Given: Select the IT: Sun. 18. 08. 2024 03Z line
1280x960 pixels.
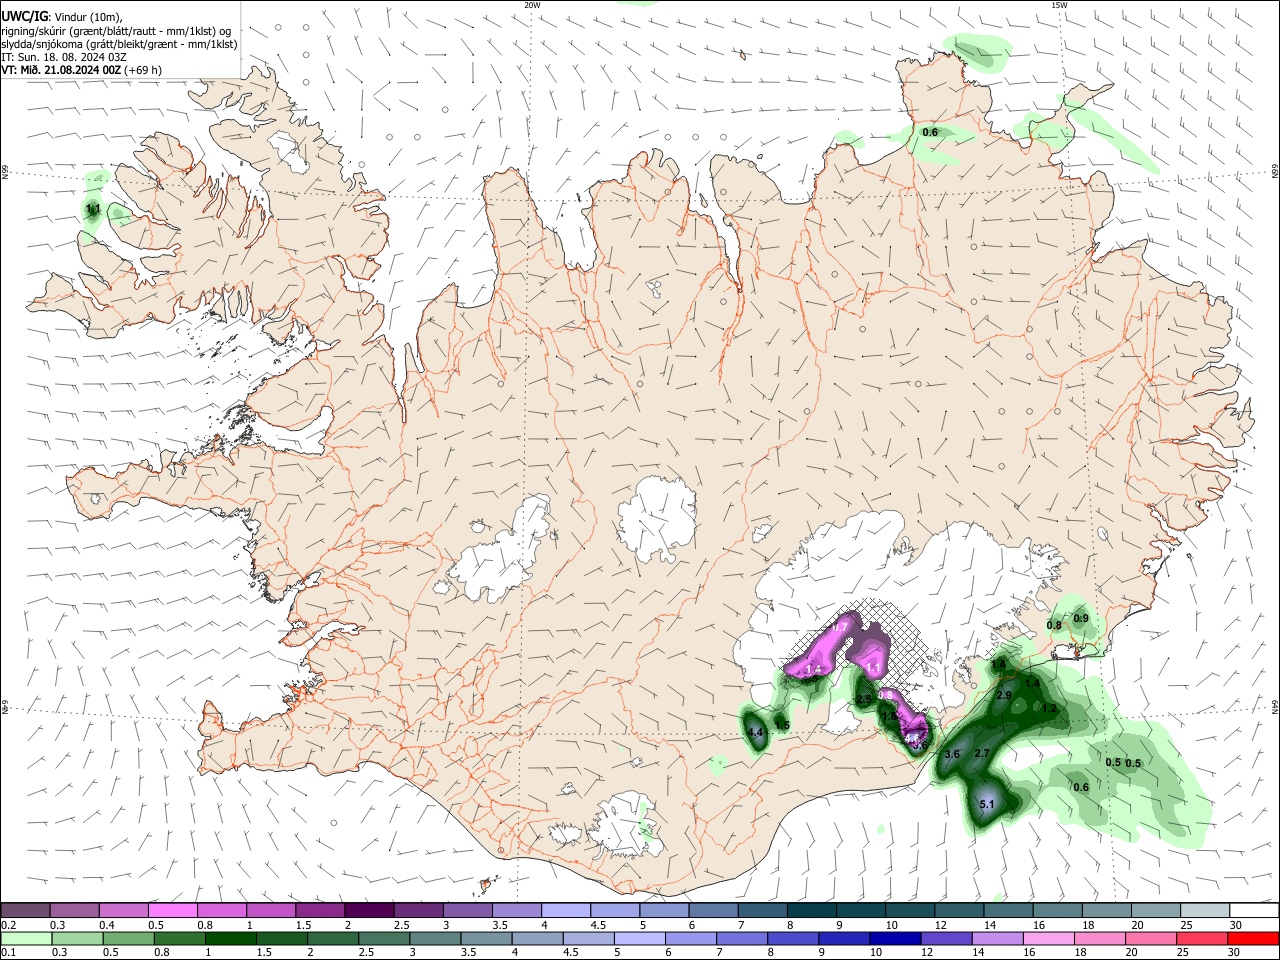Looking at the screenshot, I should click(62, 57).
